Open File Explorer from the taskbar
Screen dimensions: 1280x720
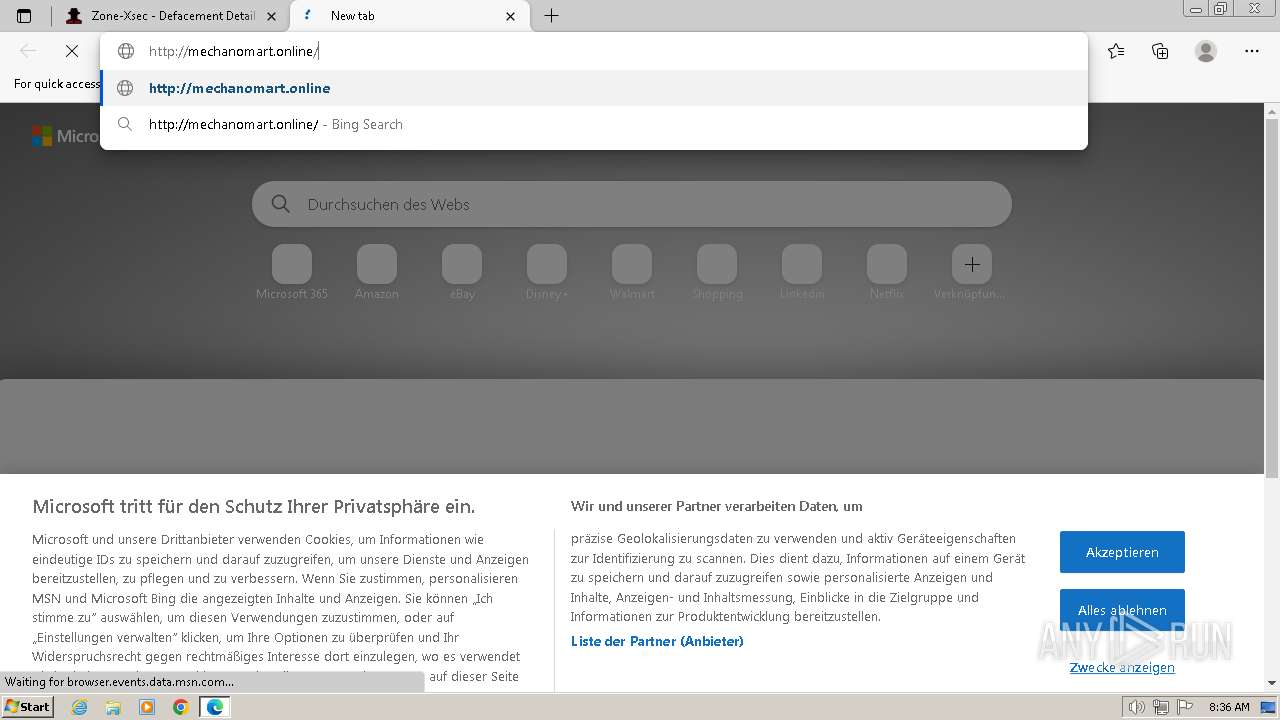113,707
